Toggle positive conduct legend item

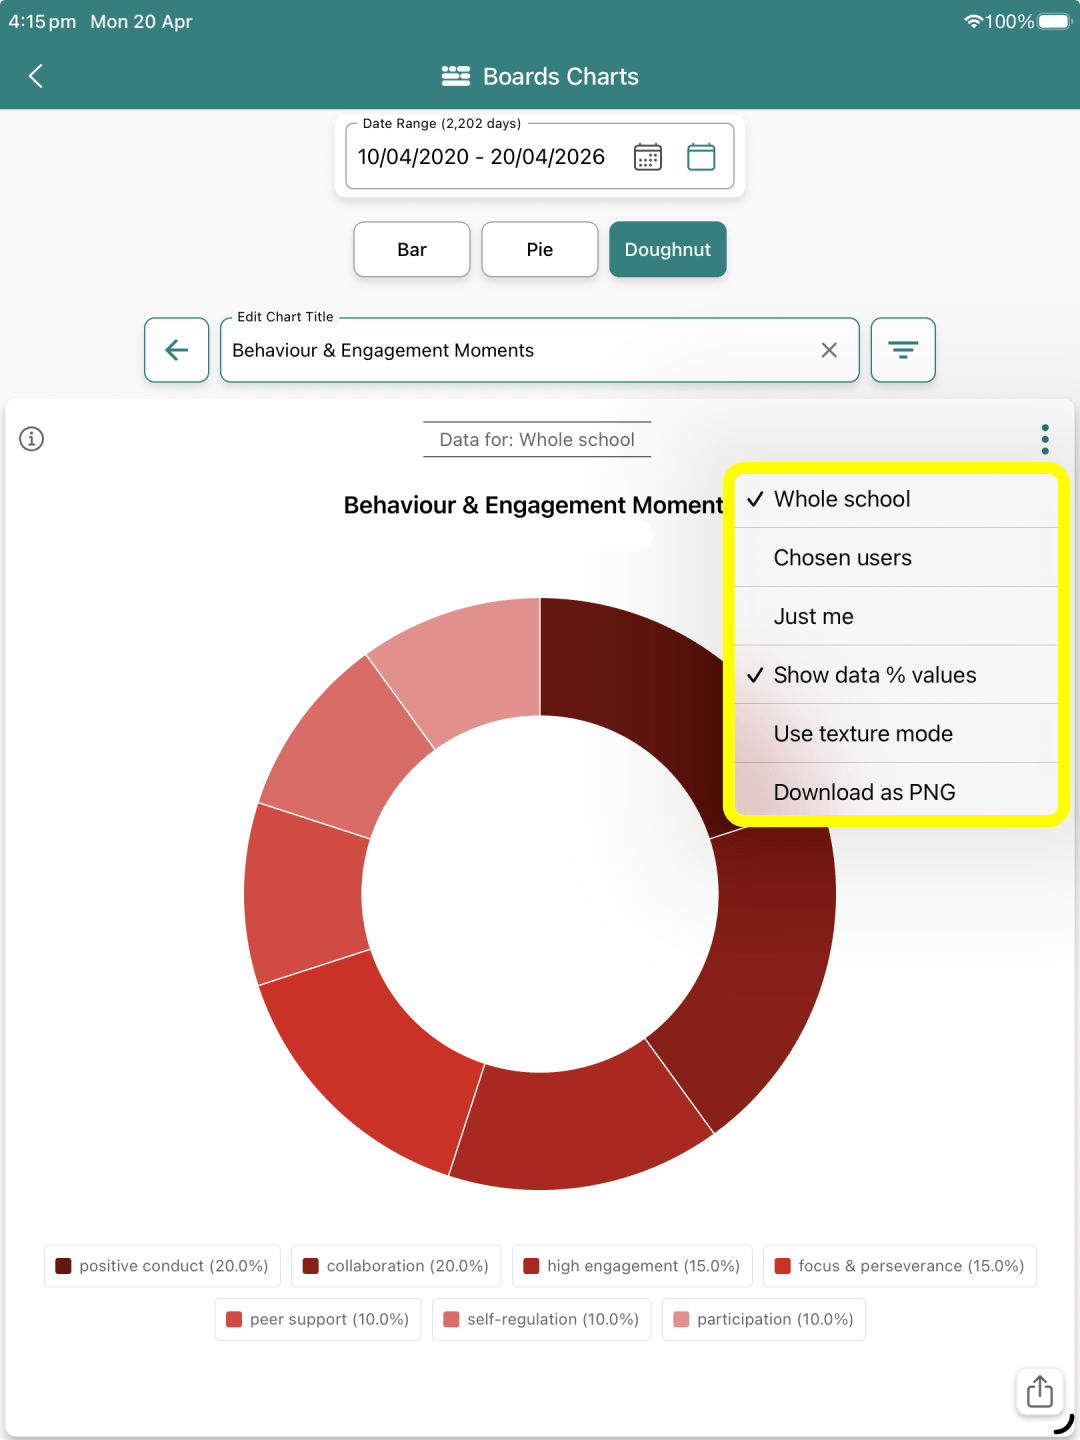[x=162, y=1266]
